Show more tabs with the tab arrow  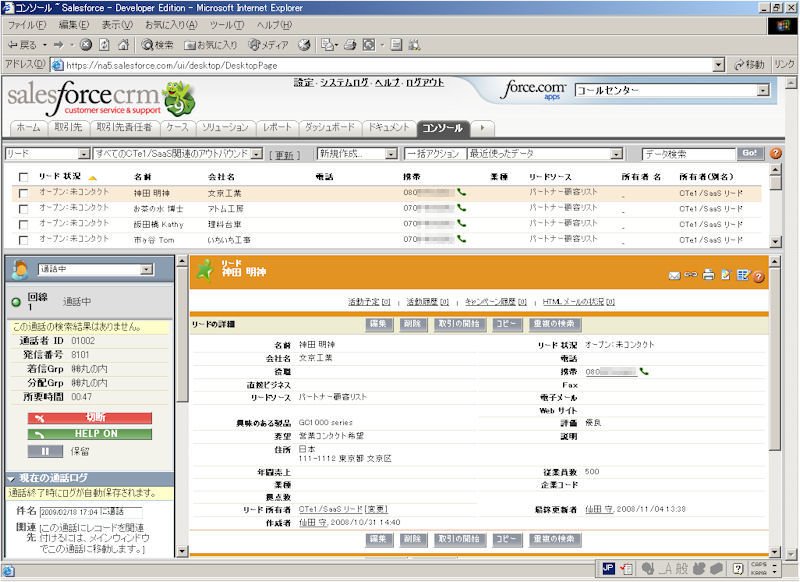coord(482,128)
